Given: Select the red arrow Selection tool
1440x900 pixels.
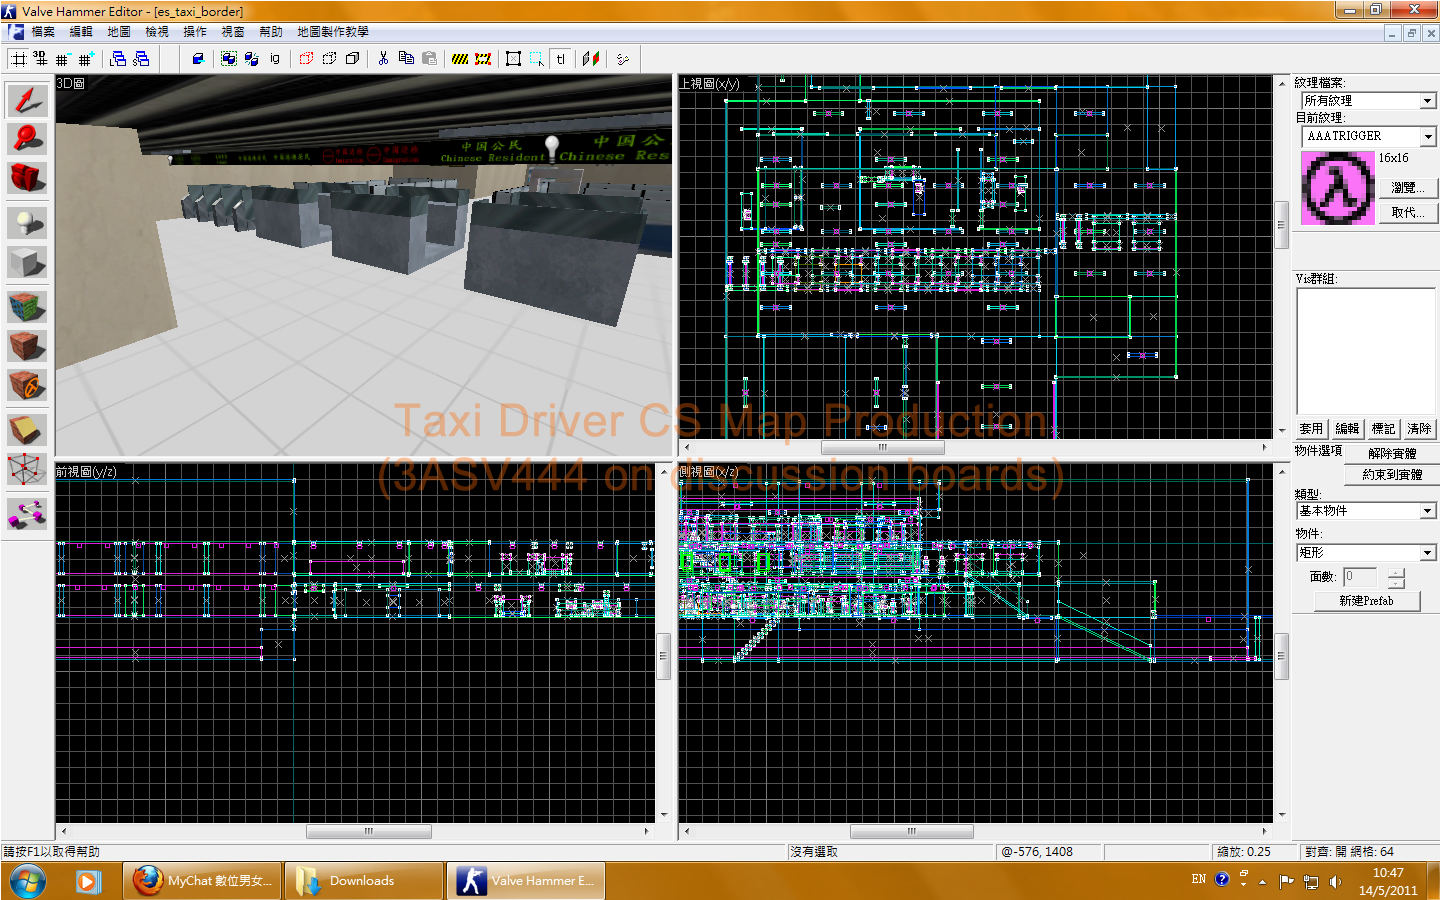Looking at the screenshot, I should (27, 100).
